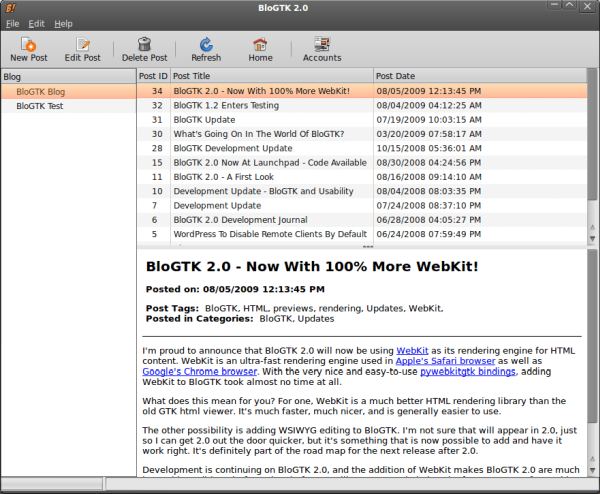Click the post list scrollbar up arrow

(592, 228)
